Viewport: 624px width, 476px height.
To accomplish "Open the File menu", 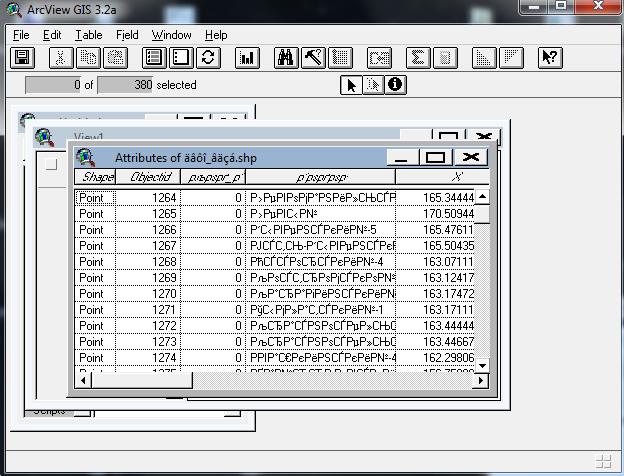I will pos(21,35).
